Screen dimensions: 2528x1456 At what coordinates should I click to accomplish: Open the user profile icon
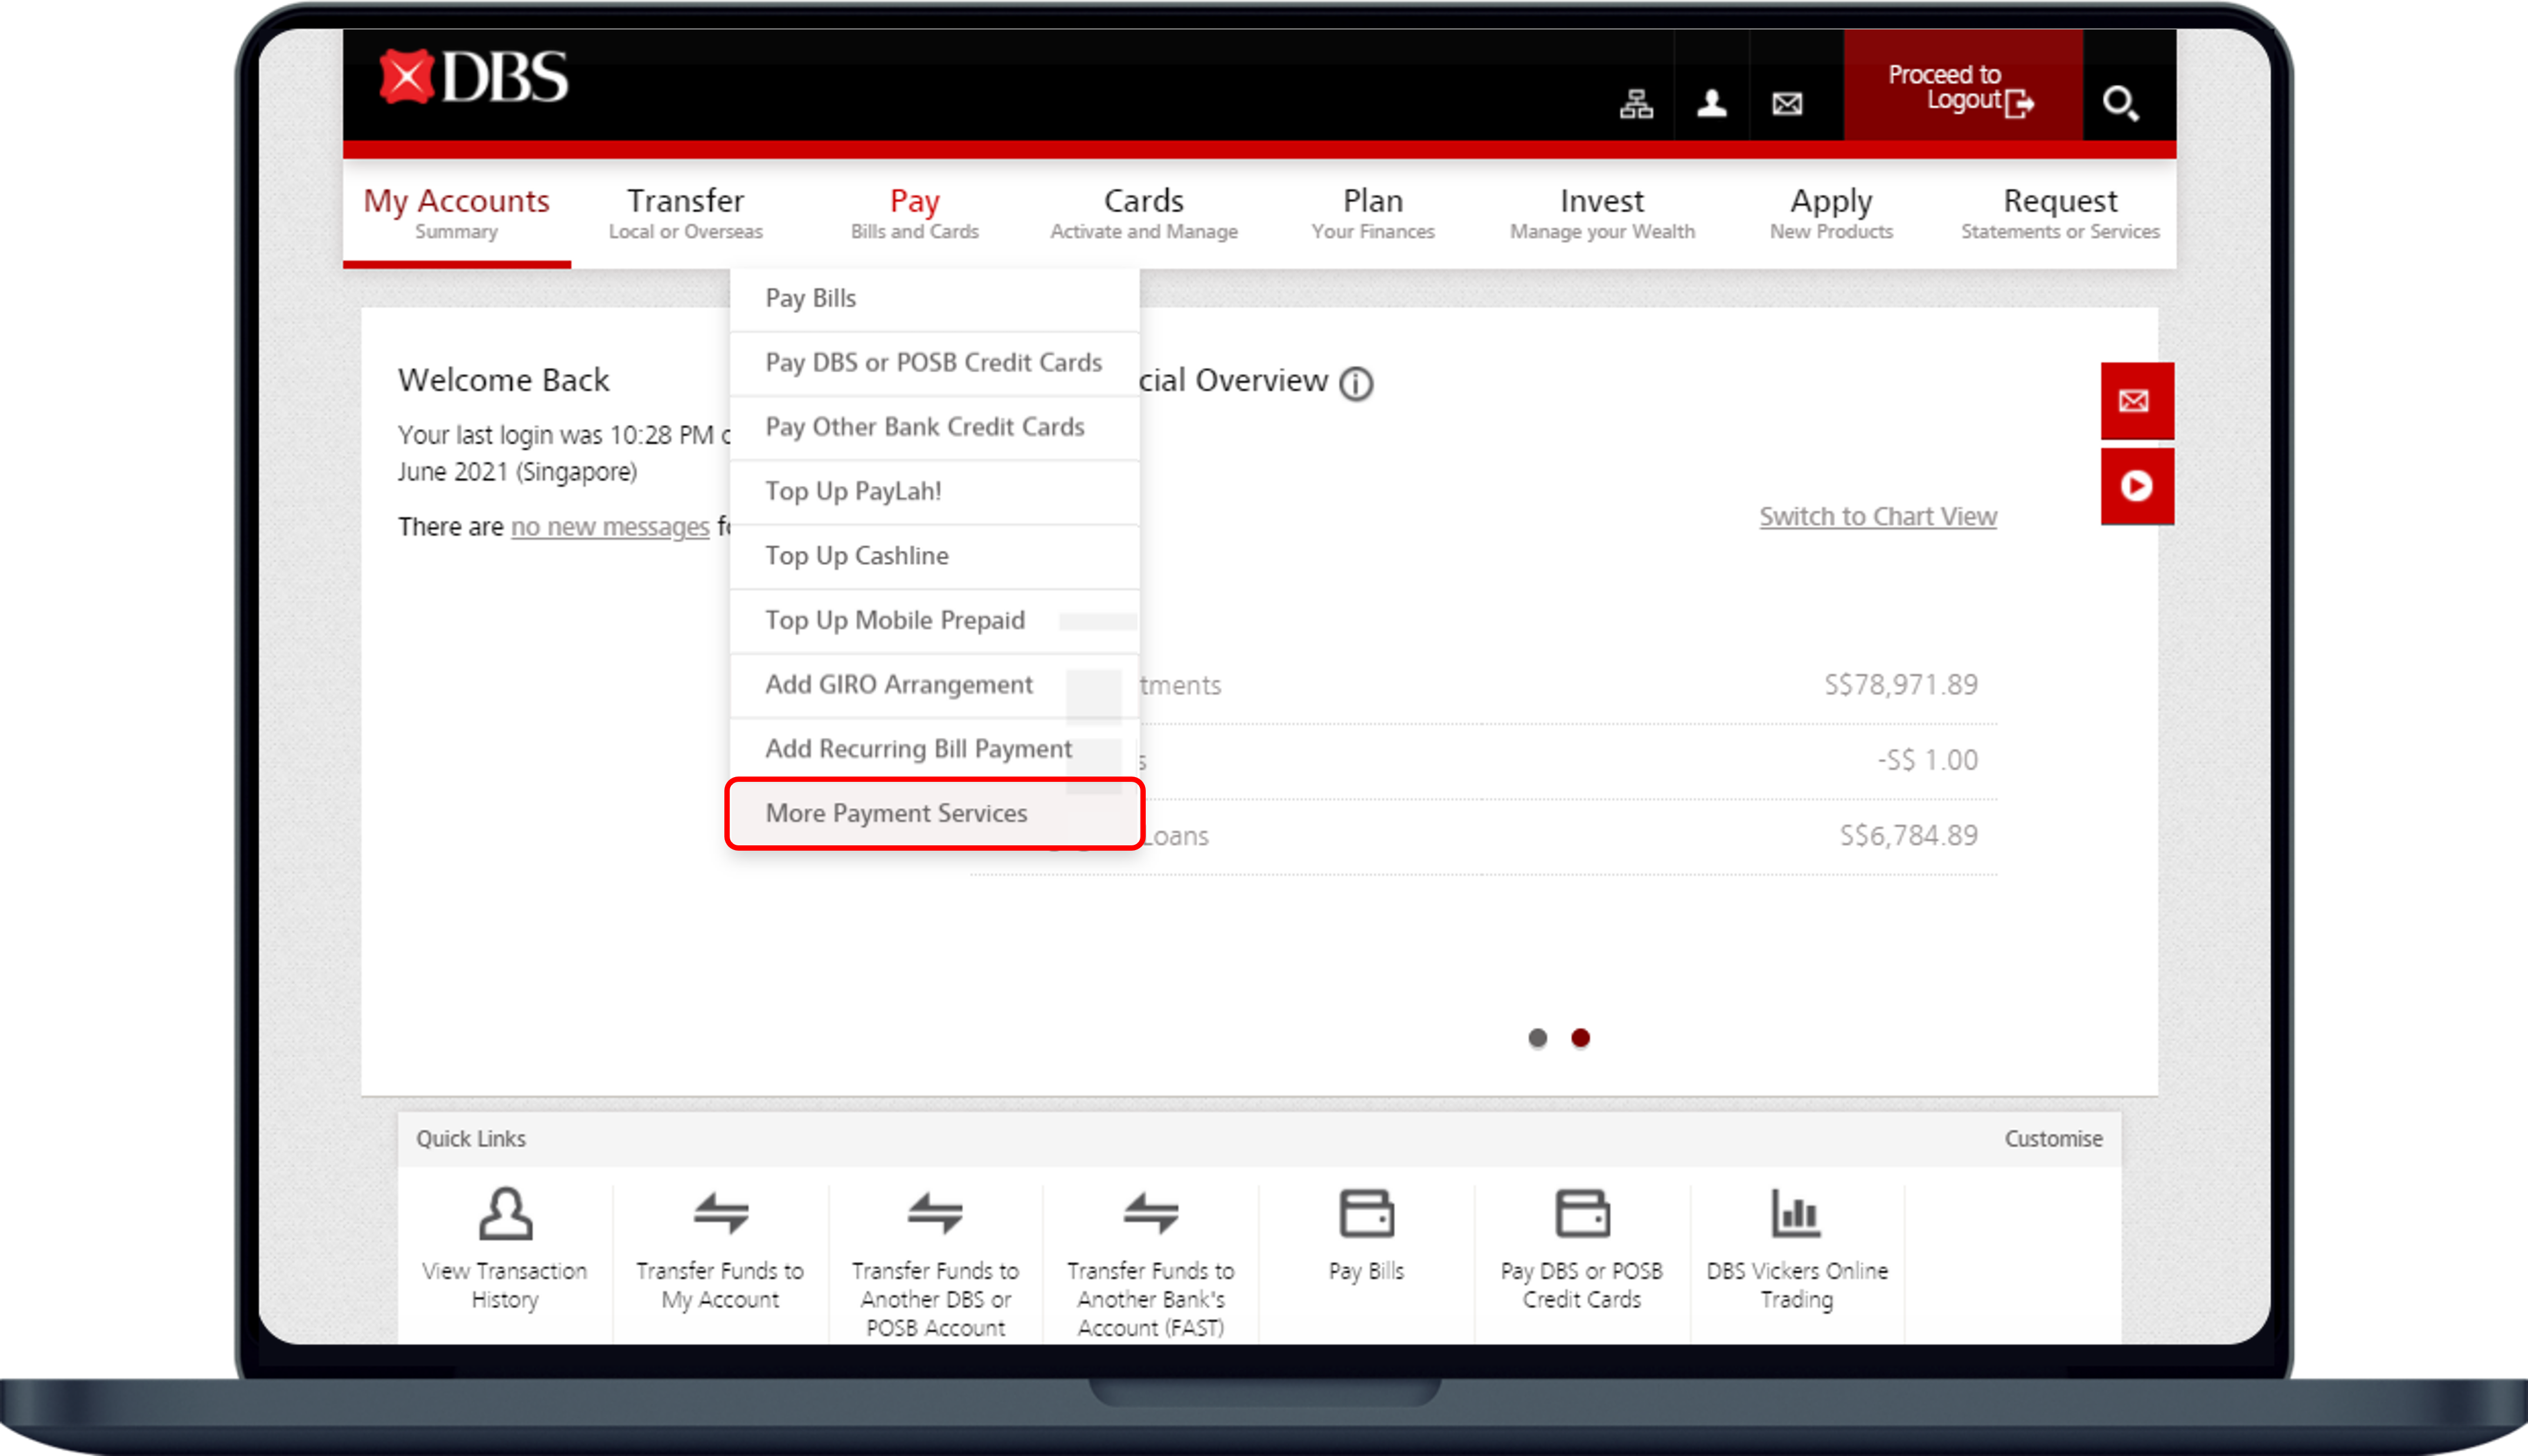[1711, 103]
